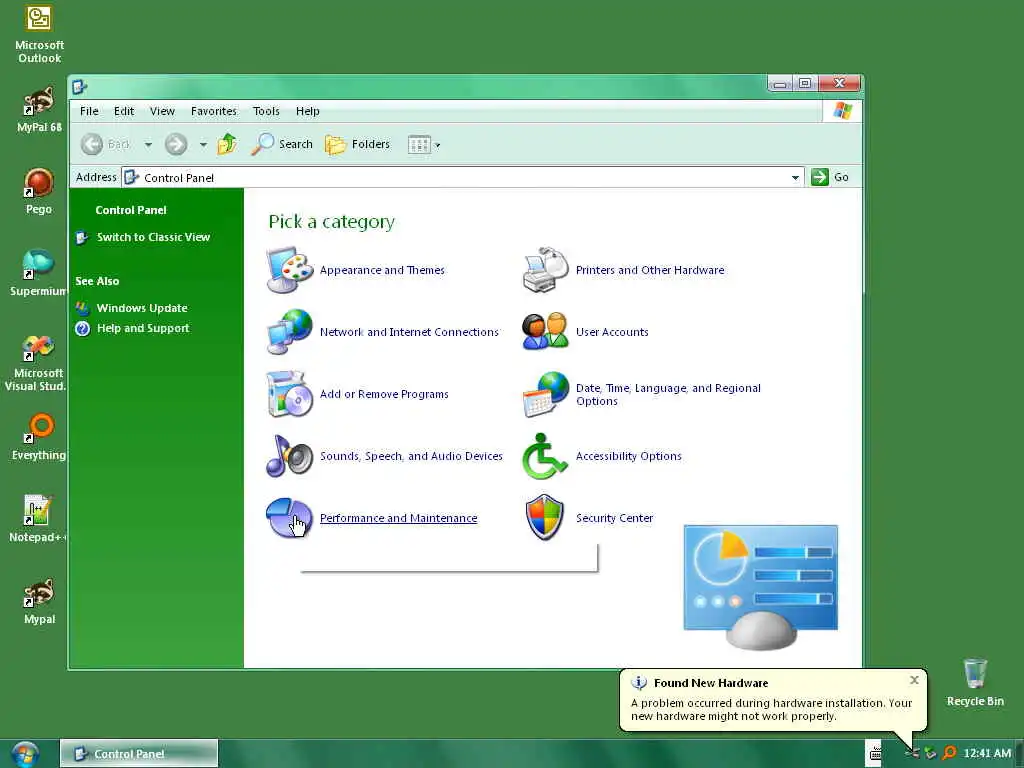This screenshot has height=768, width=1024.
Task: Select the Supermium desktop shortcut
Action: click(39, 274)
